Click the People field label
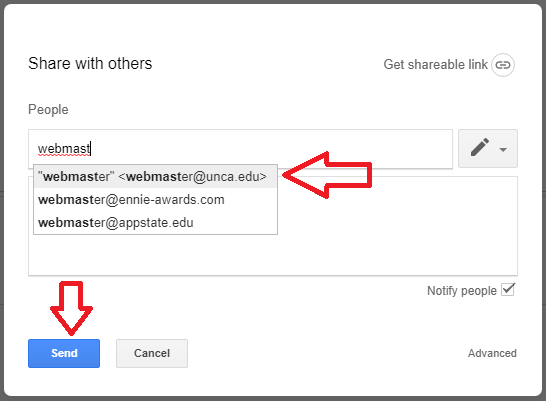Viewport: 546px width, 401px height. pyautogui.click(x=48, y=110)
